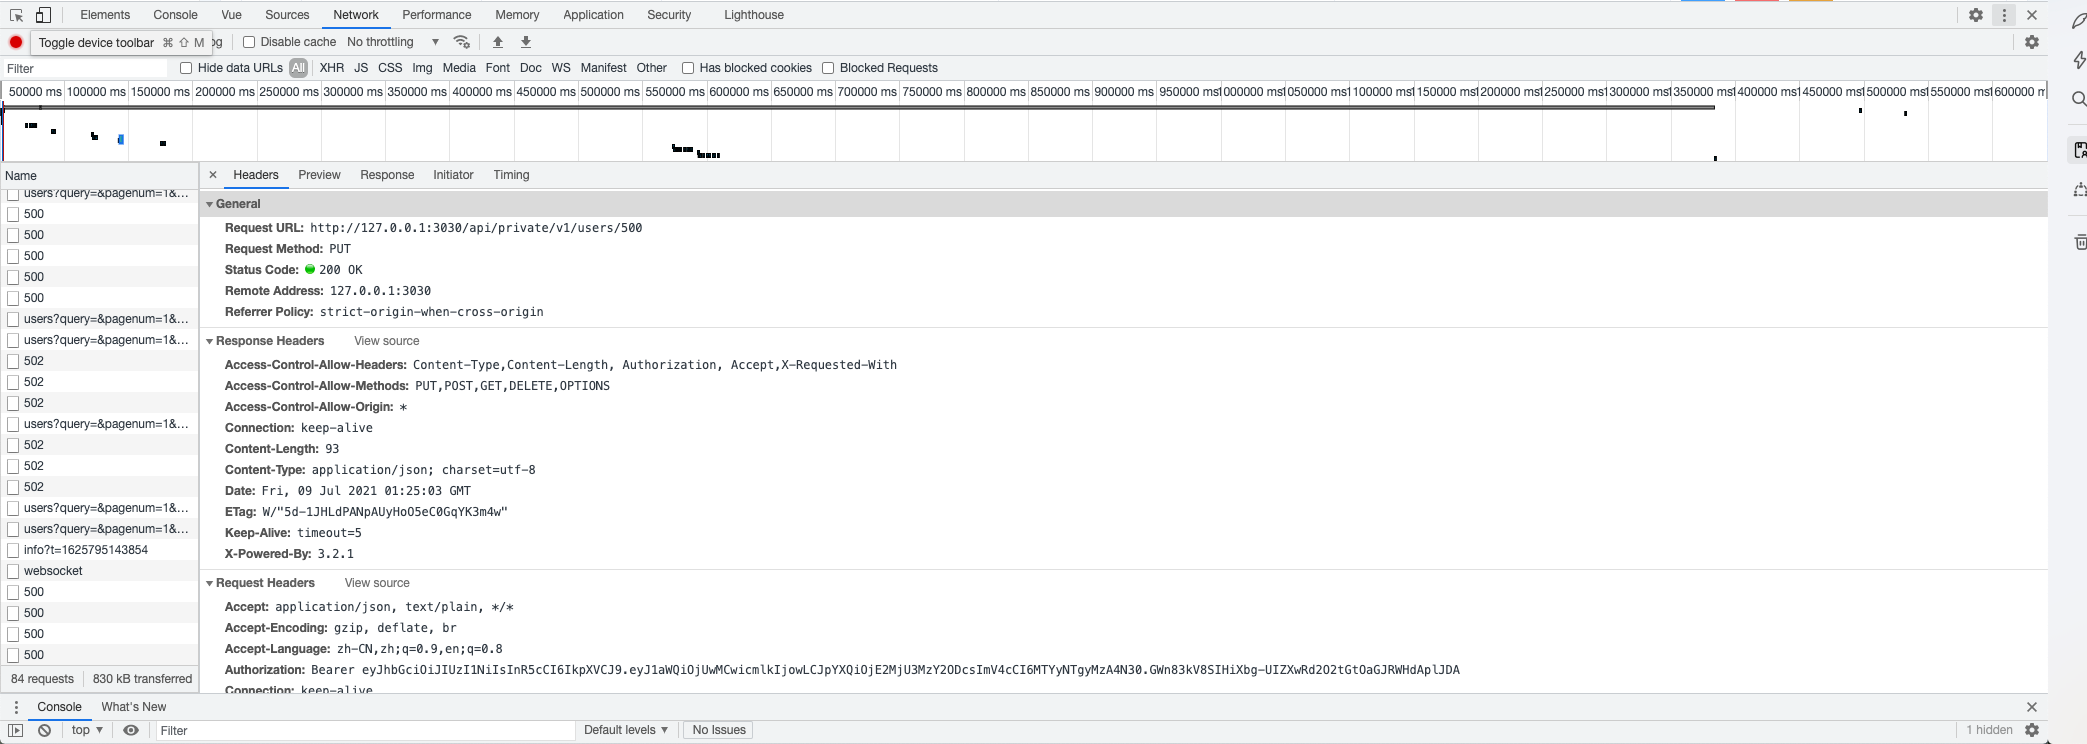Click the blue request bar in overview timeline

(121, 139)
